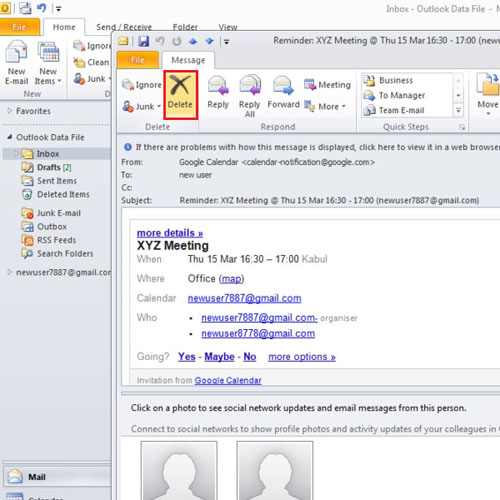Image resolution: width=500 pixels, height=500 pixels.
Task: Open the File tab in the main Outlook window
Action: click(19, 27)
